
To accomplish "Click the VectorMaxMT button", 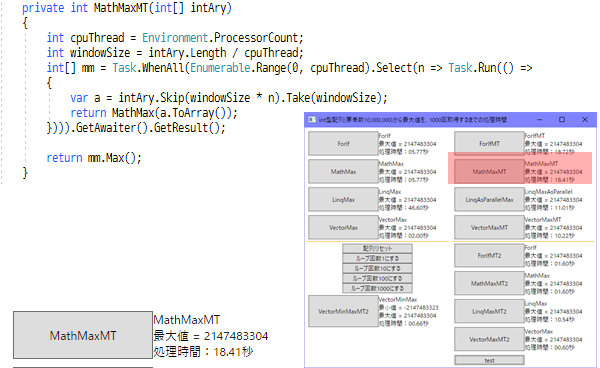I will tap(489, 227).
